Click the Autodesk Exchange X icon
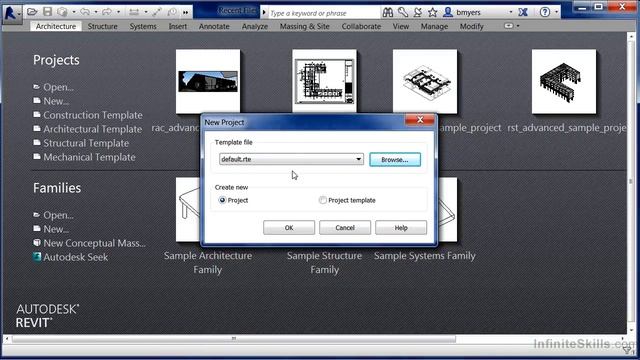Viewport: 640px width, 360px height. pyautogui.click(x=523, y=12)
